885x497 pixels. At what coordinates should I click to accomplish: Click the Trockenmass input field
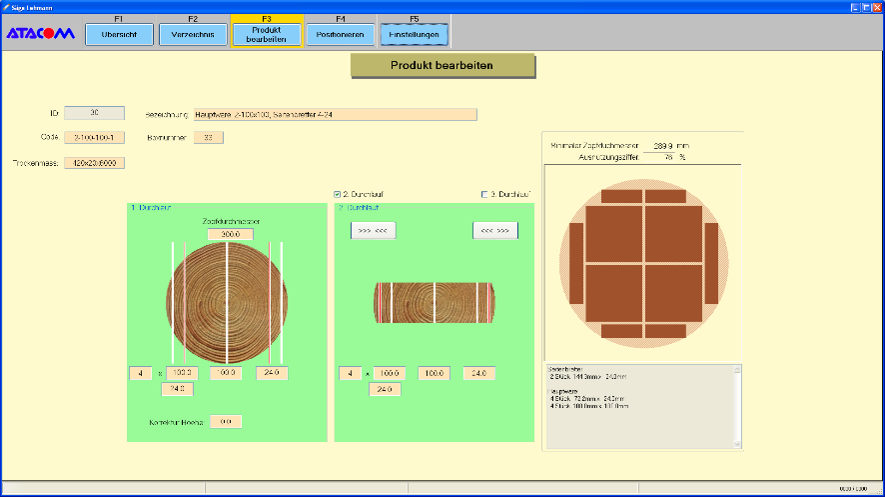[x=94, y=163]
